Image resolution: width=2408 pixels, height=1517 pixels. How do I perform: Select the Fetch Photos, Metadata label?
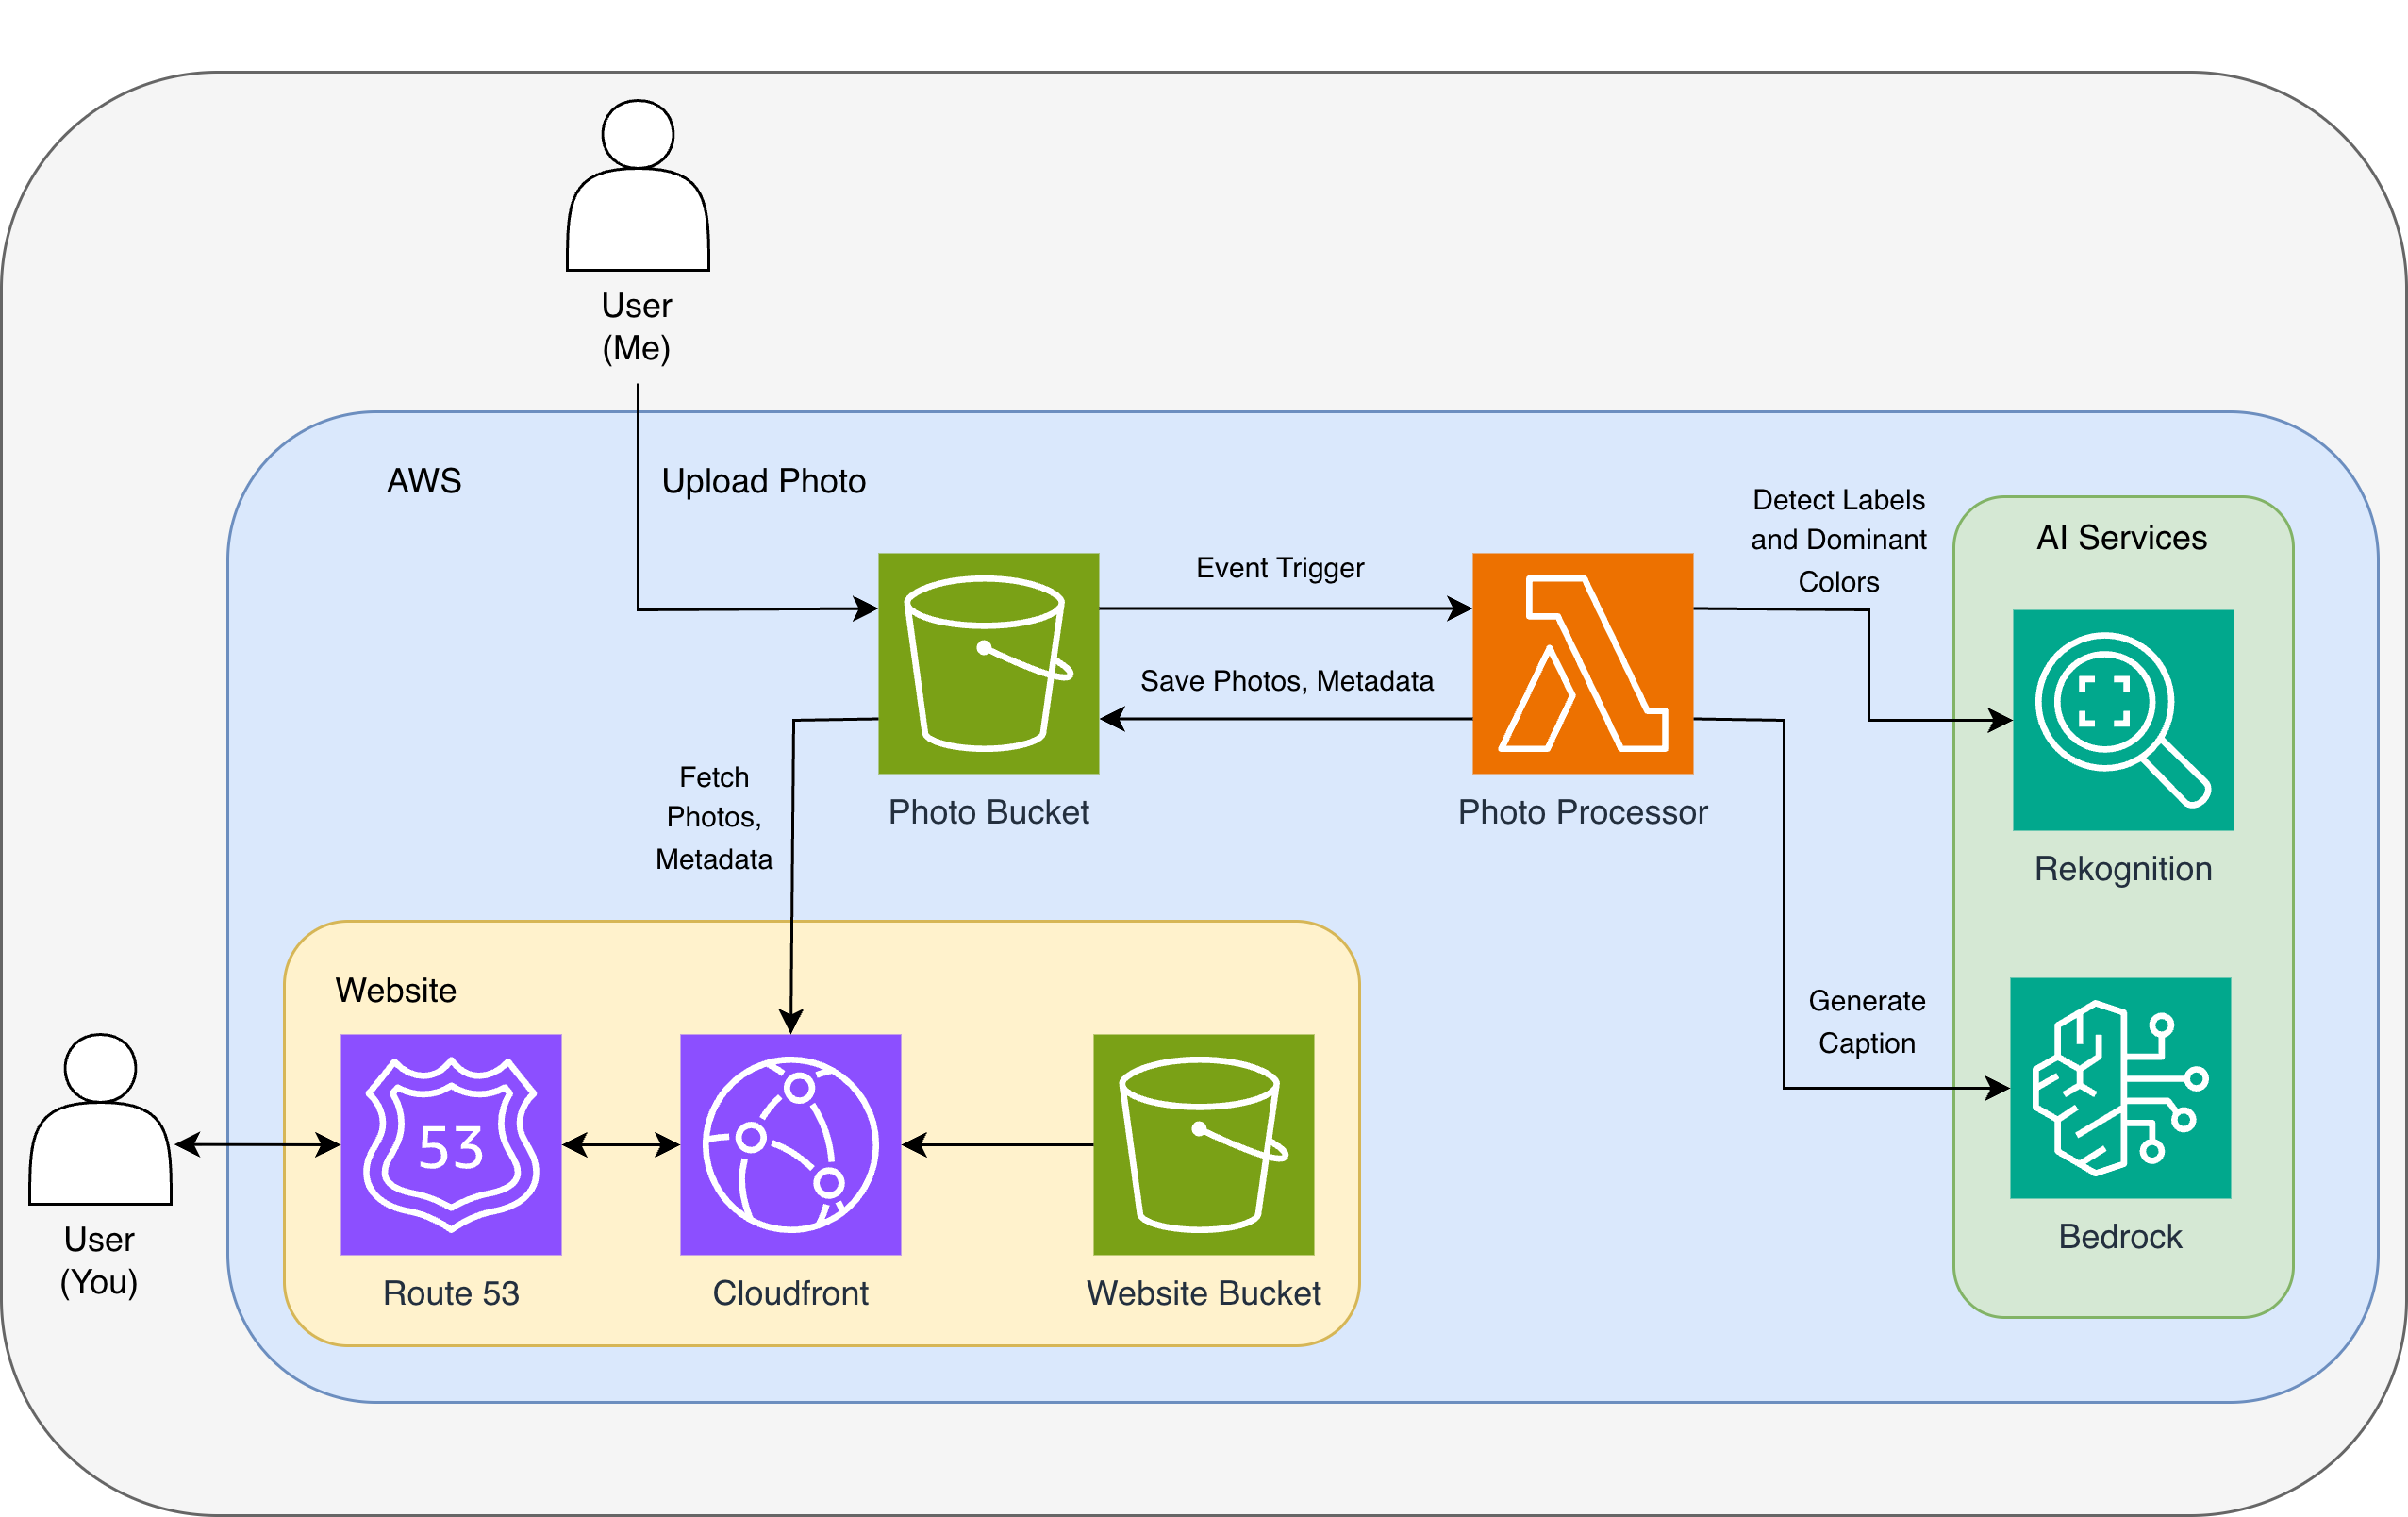pyautogui.click(x=714, y=818)
